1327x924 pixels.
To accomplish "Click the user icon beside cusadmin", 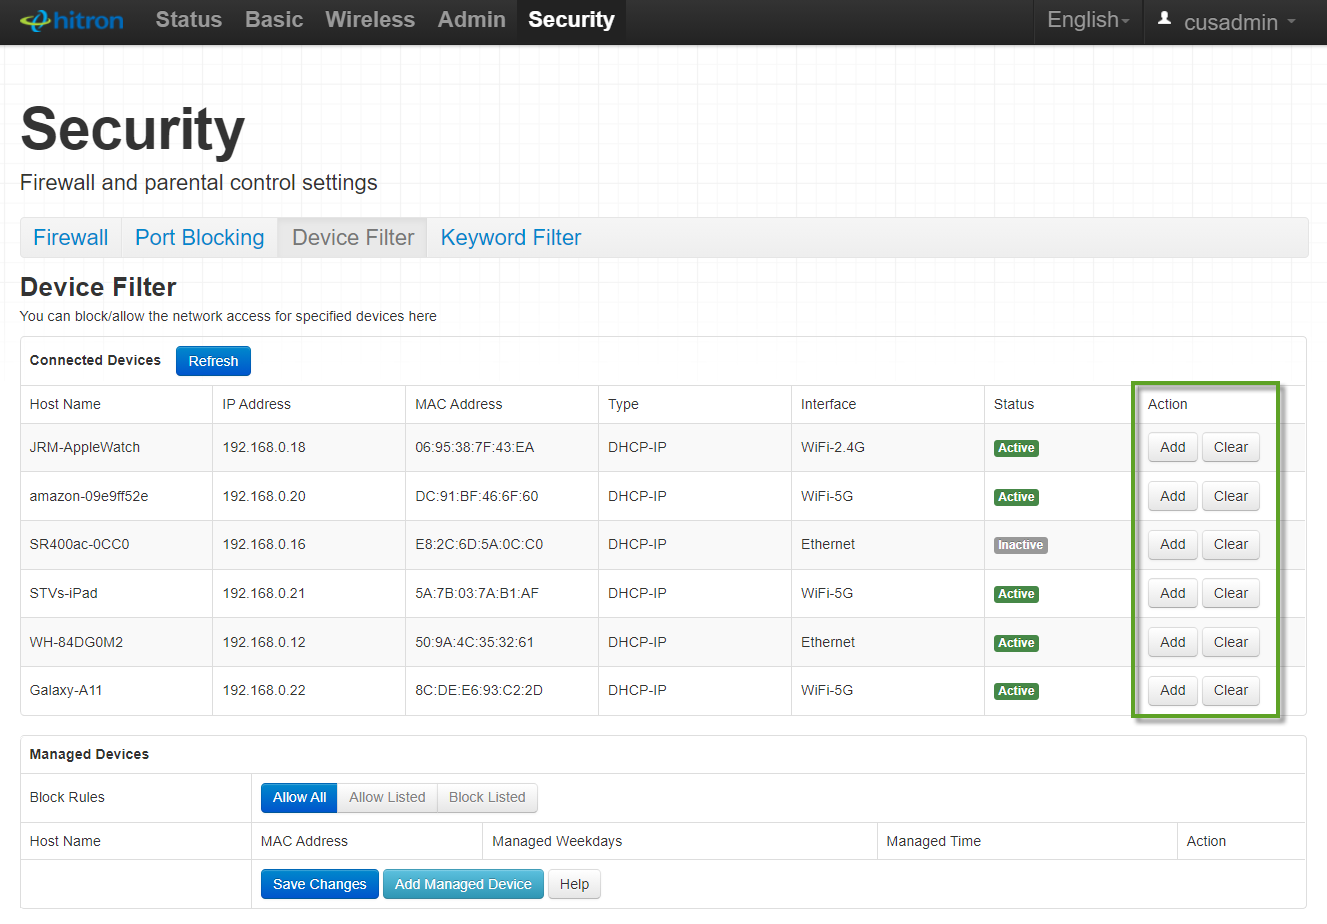I will [1164, 19].
